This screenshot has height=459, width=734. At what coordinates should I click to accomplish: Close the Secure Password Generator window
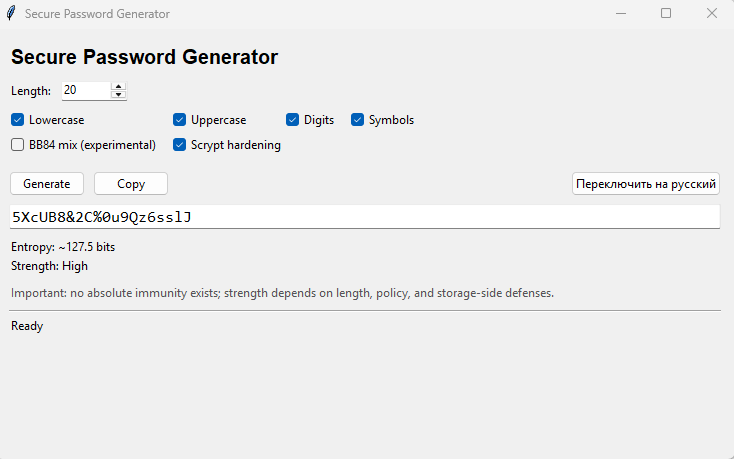point(712,14)
